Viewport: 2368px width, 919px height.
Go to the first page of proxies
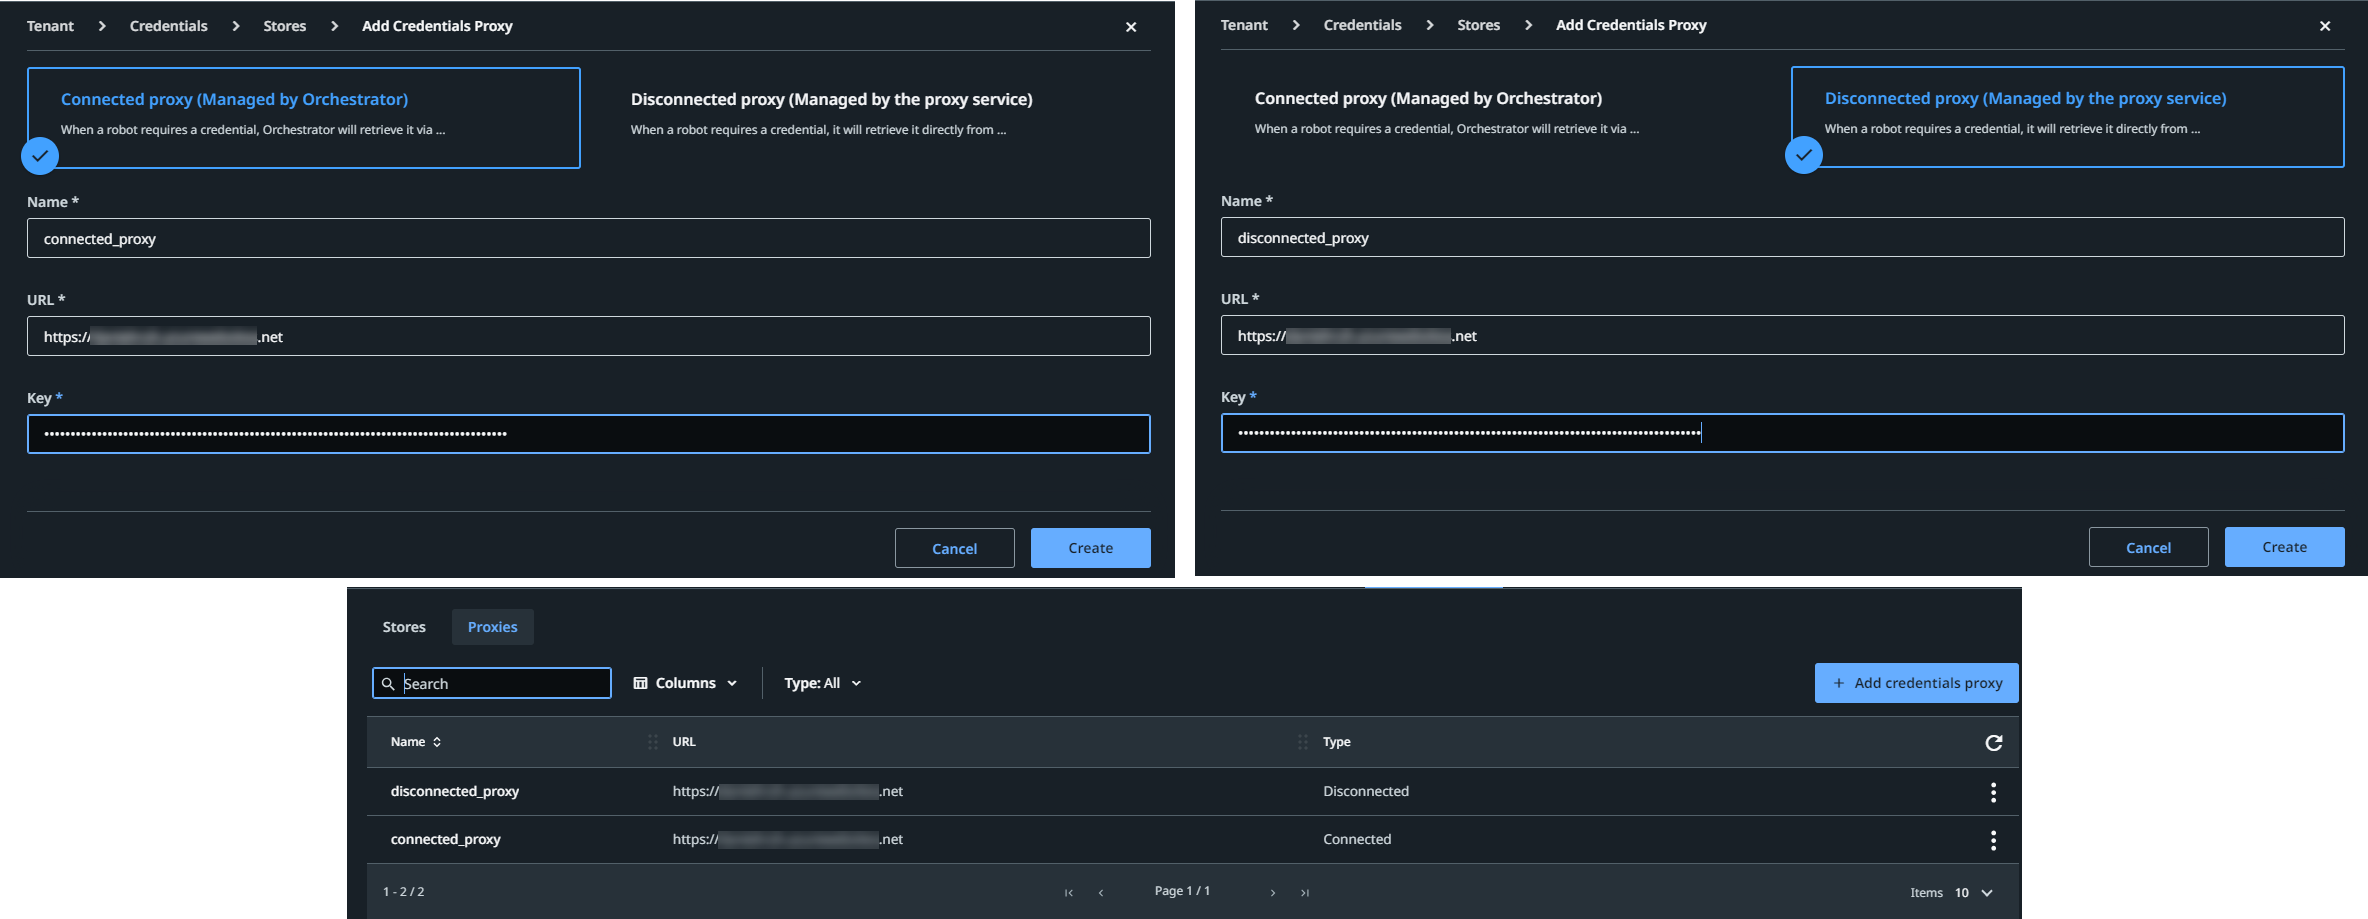(1068, 892)
